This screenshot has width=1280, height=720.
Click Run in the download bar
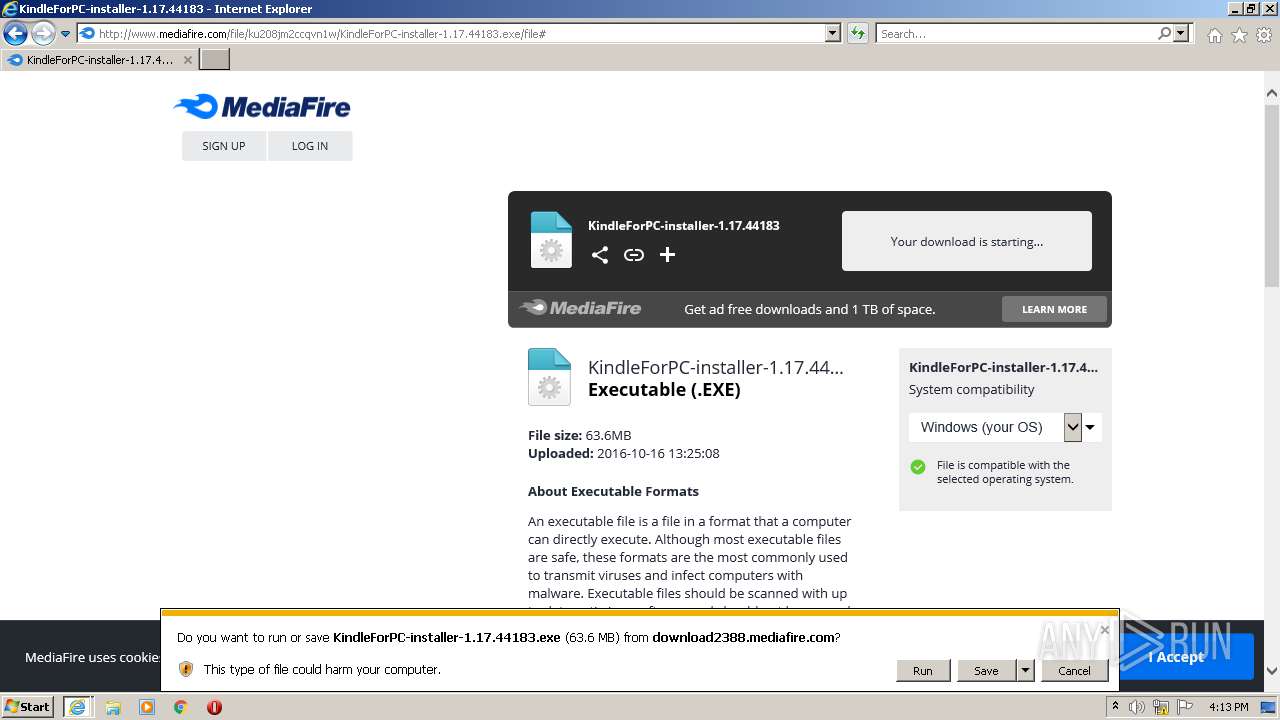(923, 671)
